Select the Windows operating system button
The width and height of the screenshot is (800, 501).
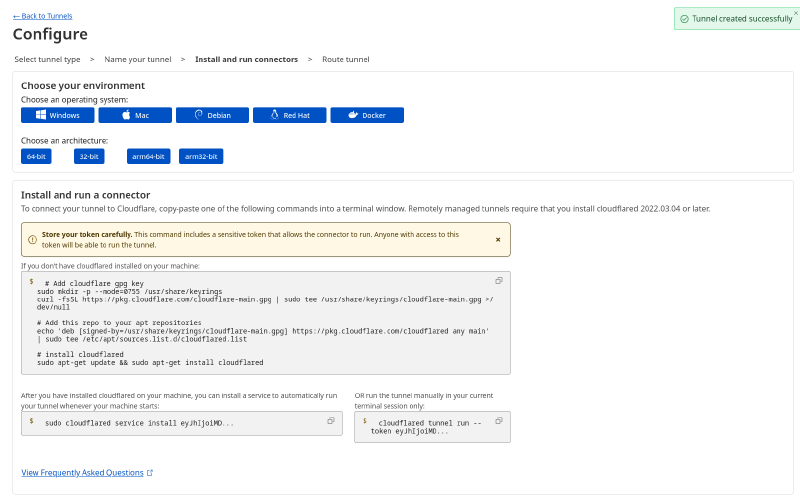pyautogui.click(x=58, y=115)
